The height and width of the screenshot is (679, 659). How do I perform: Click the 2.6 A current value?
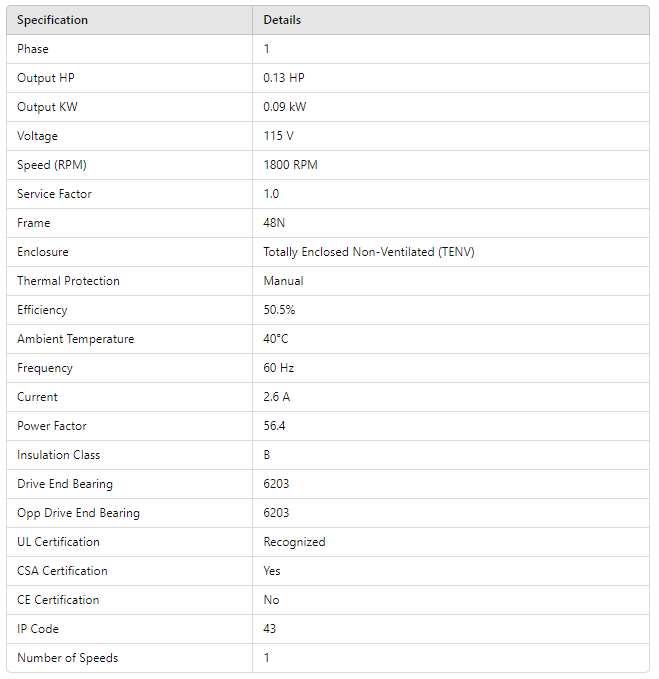click(277, 397)
